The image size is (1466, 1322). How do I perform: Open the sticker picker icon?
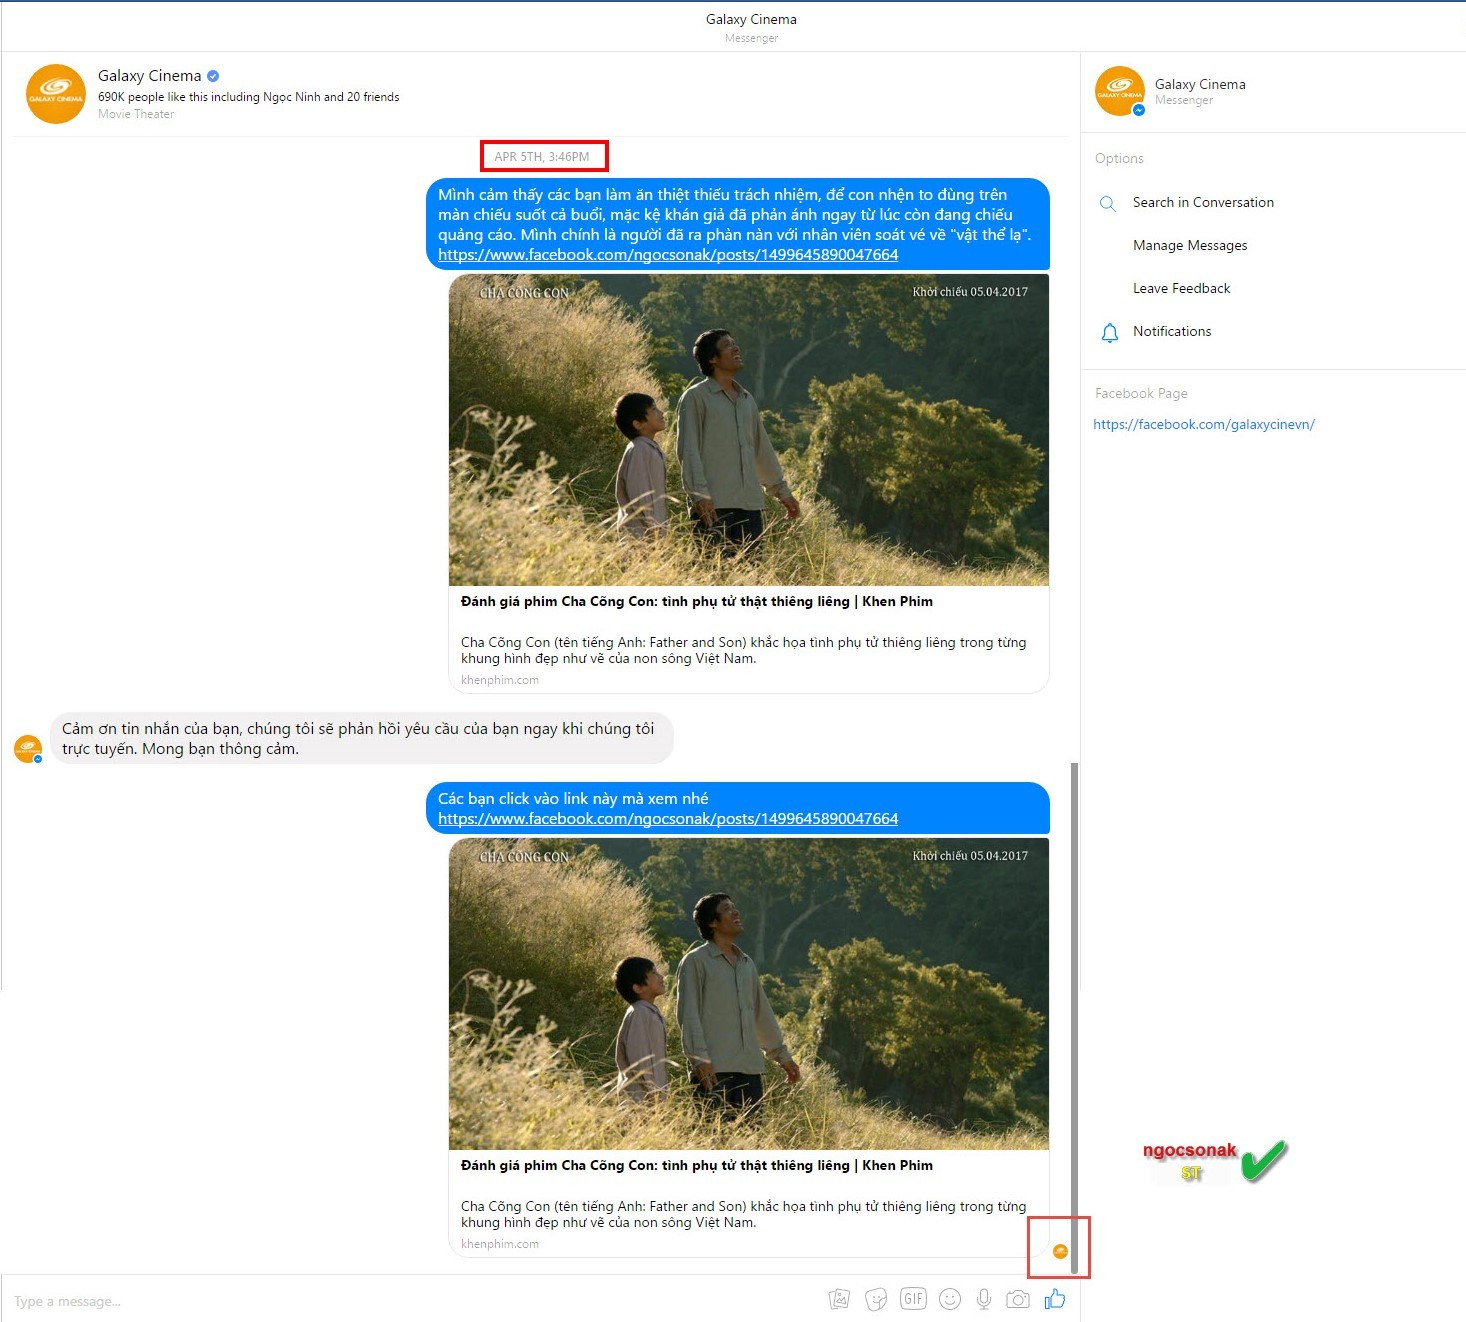(876, 1299)
